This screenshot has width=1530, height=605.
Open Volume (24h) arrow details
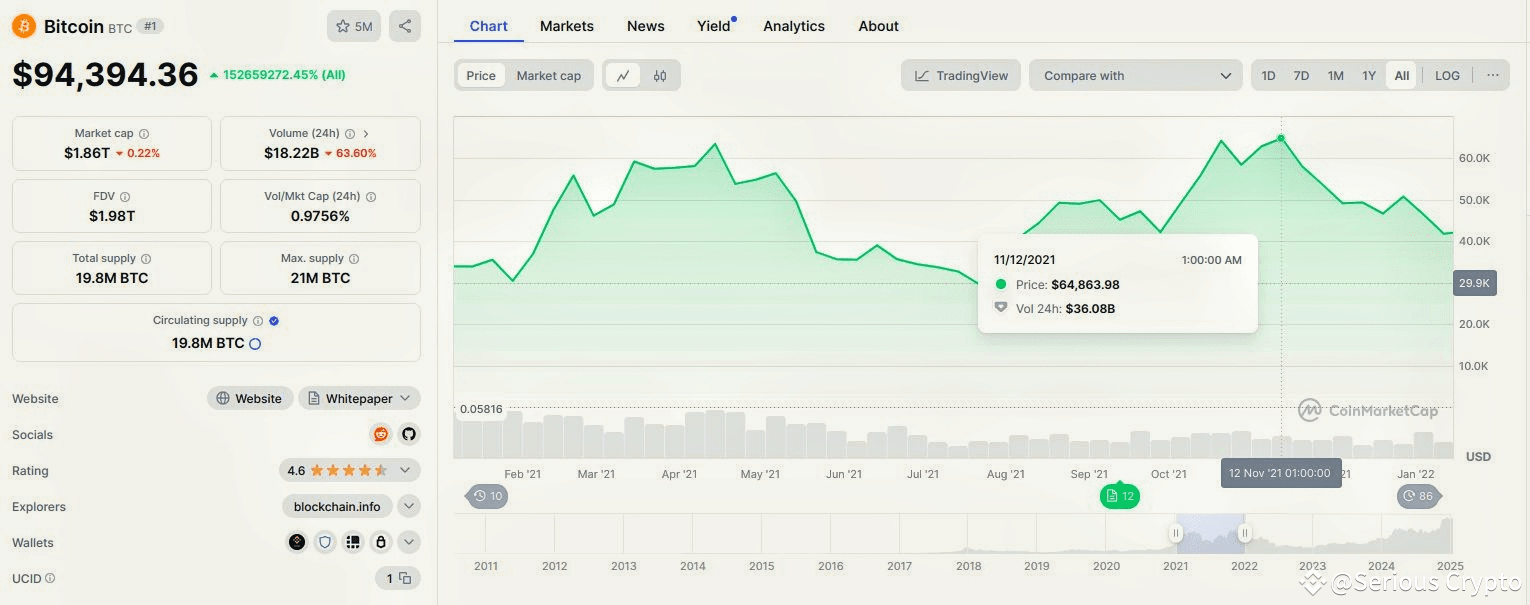tap(366, 134)
